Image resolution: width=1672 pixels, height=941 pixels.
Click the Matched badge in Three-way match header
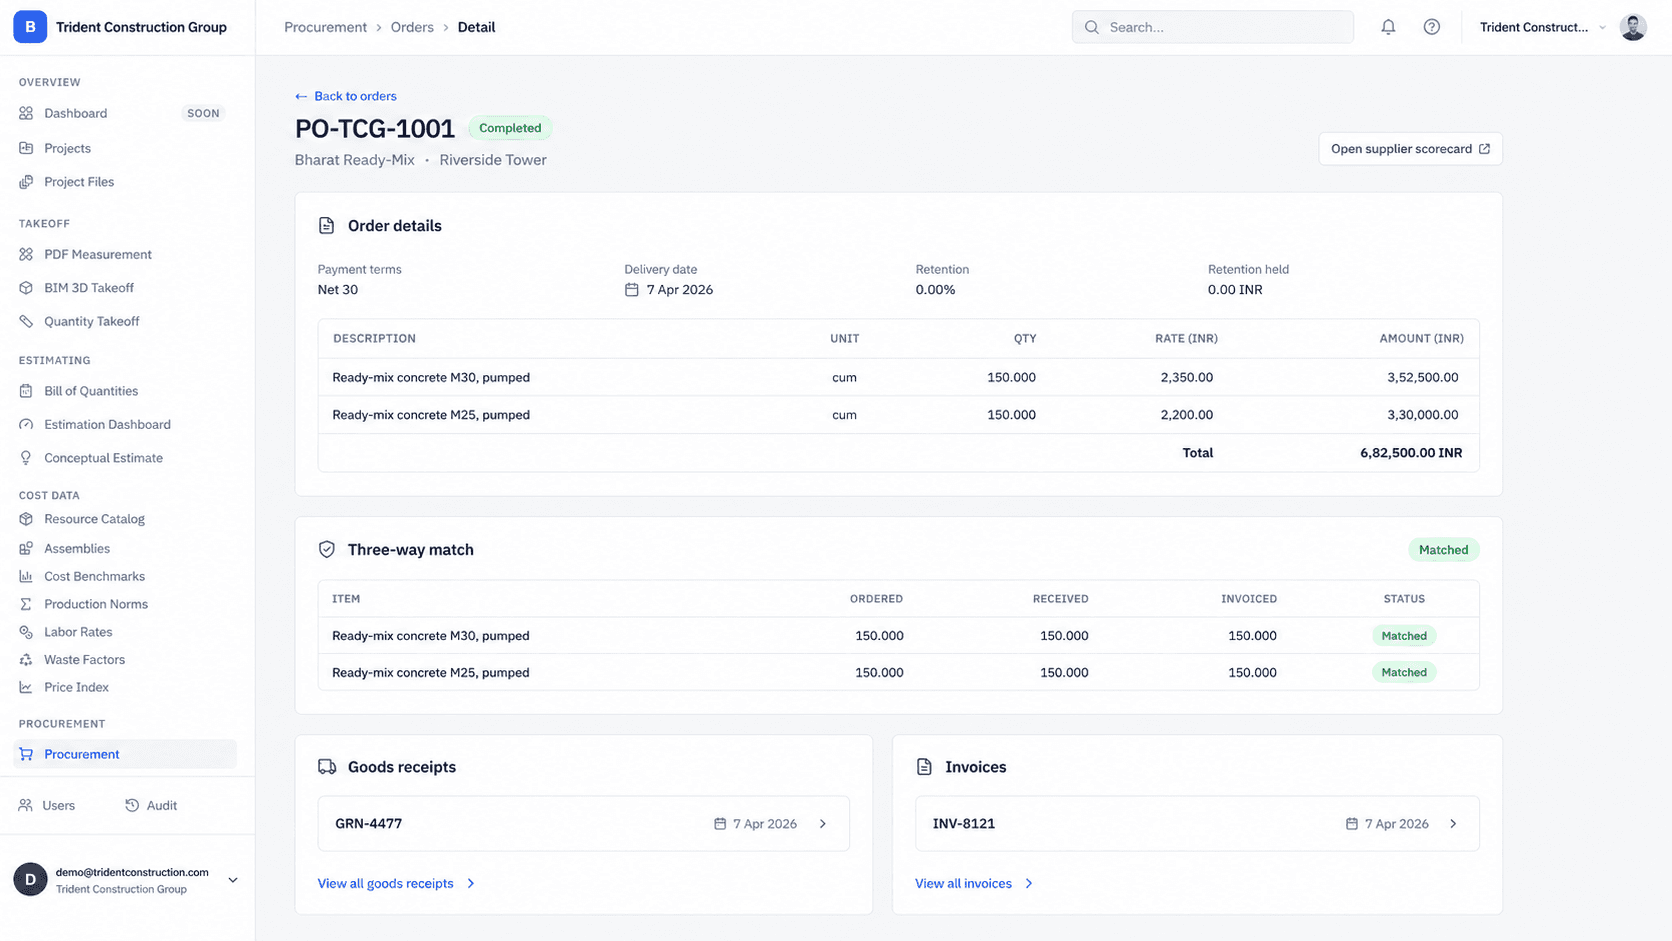(x=1443, y=550)
